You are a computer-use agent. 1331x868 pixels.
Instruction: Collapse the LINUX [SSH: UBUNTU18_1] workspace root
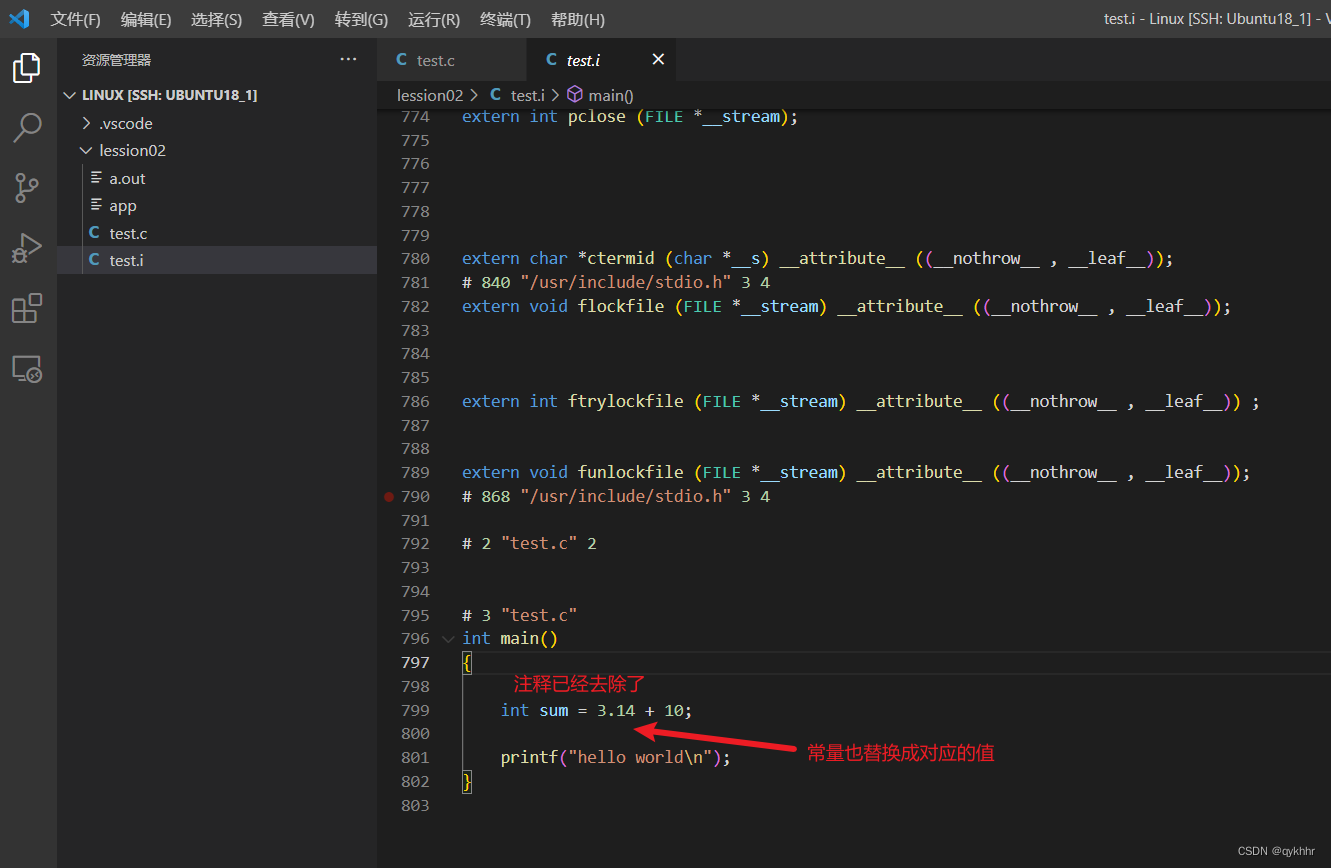(69, 95)
